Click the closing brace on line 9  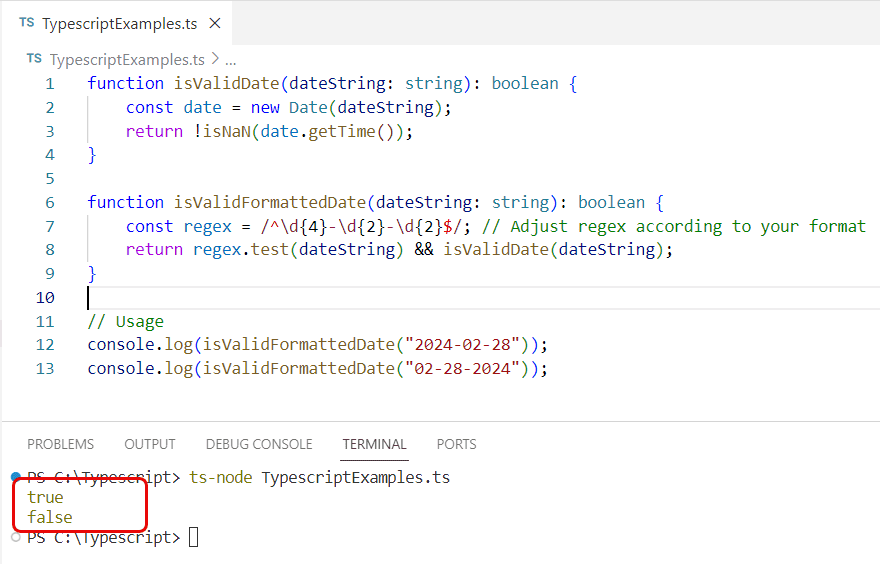pyautogui.click(x=92, y=274)
